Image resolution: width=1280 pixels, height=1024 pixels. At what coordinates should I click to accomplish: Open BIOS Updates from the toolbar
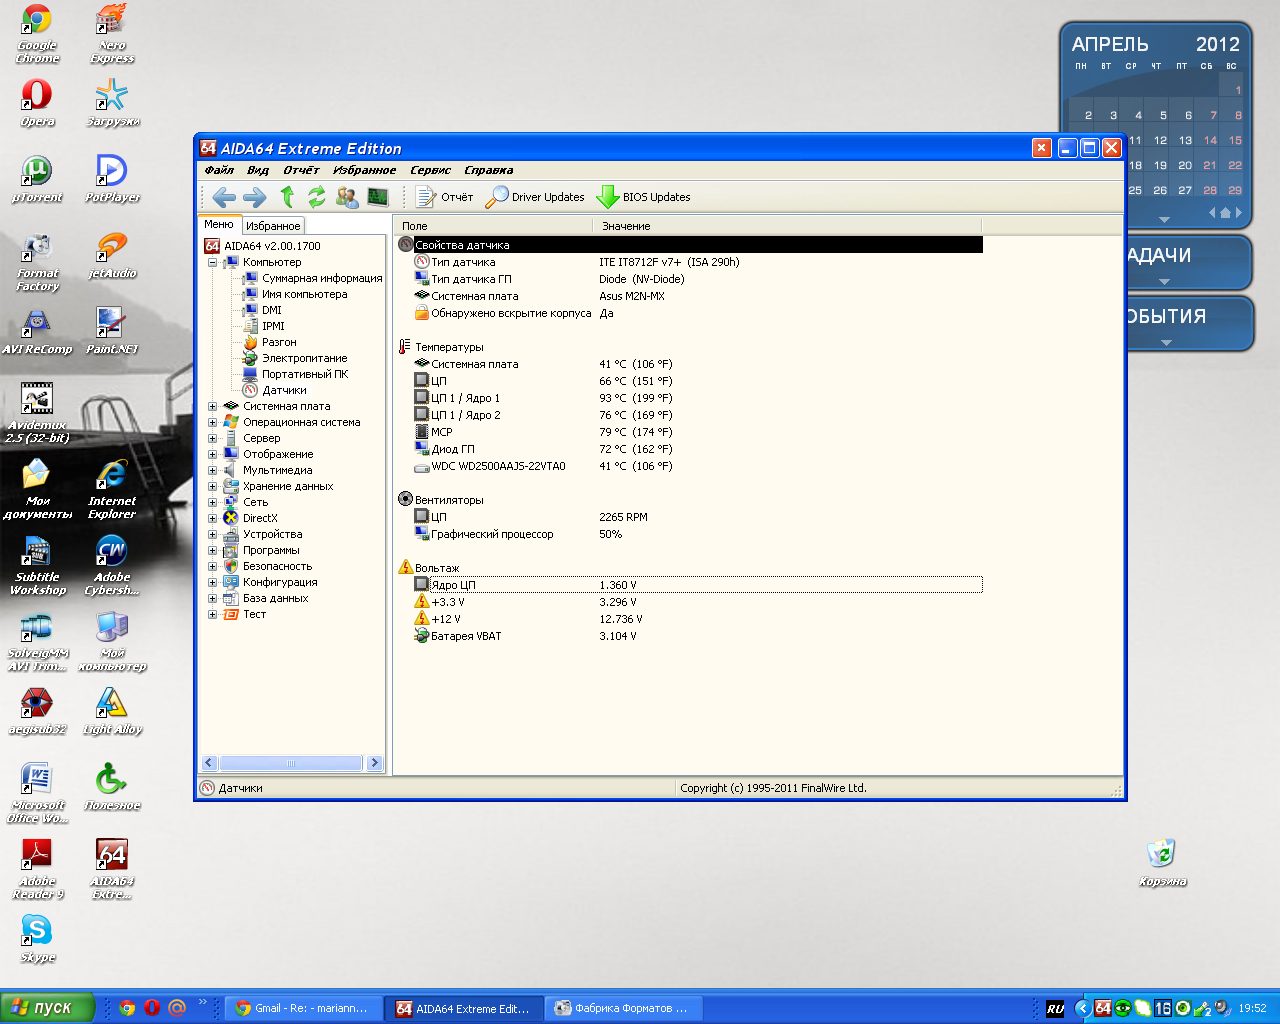coord(644,197)
